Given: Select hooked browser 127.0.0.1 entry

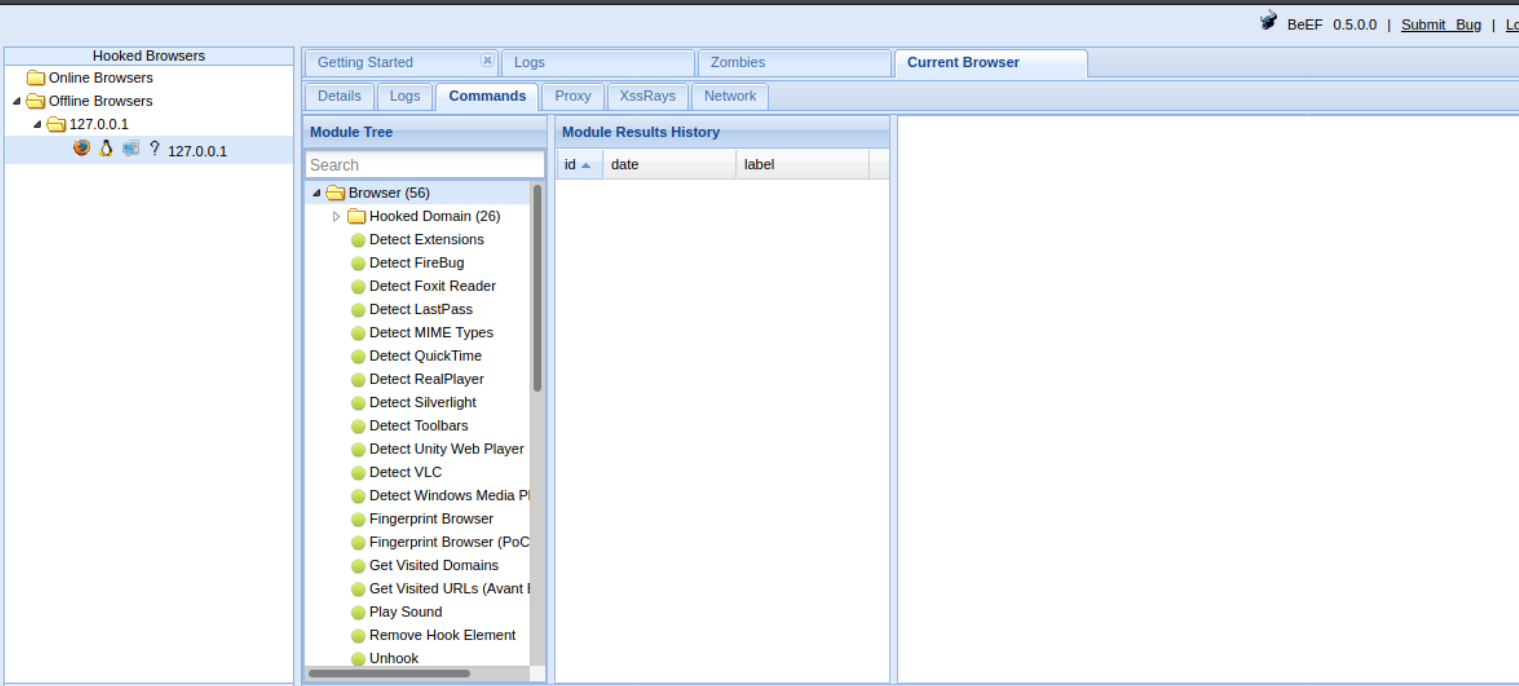Looking at the screenshot, I should click(149, 151).
